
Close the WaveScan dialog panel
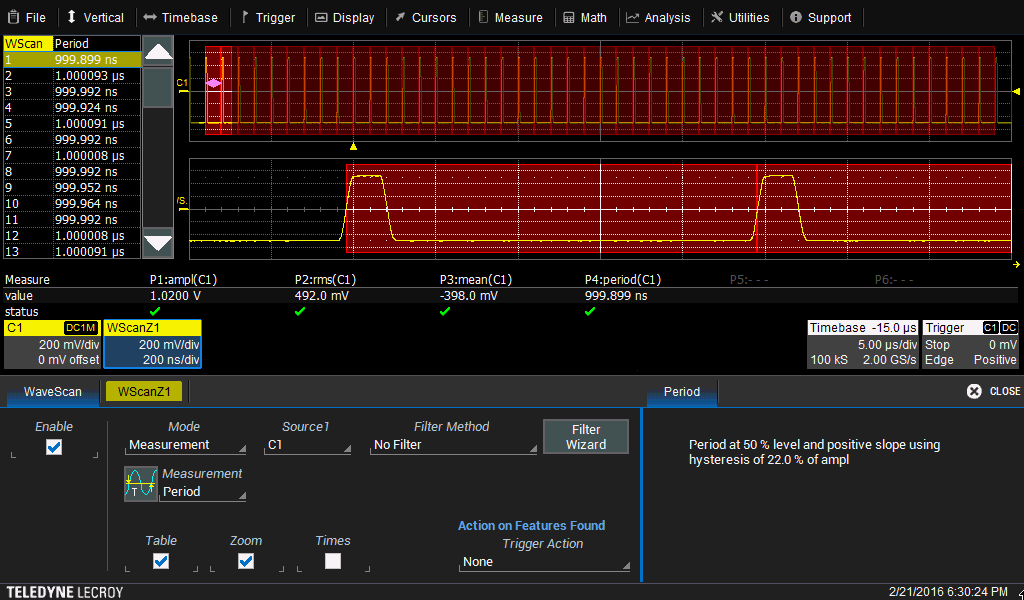tap(993, 391)
